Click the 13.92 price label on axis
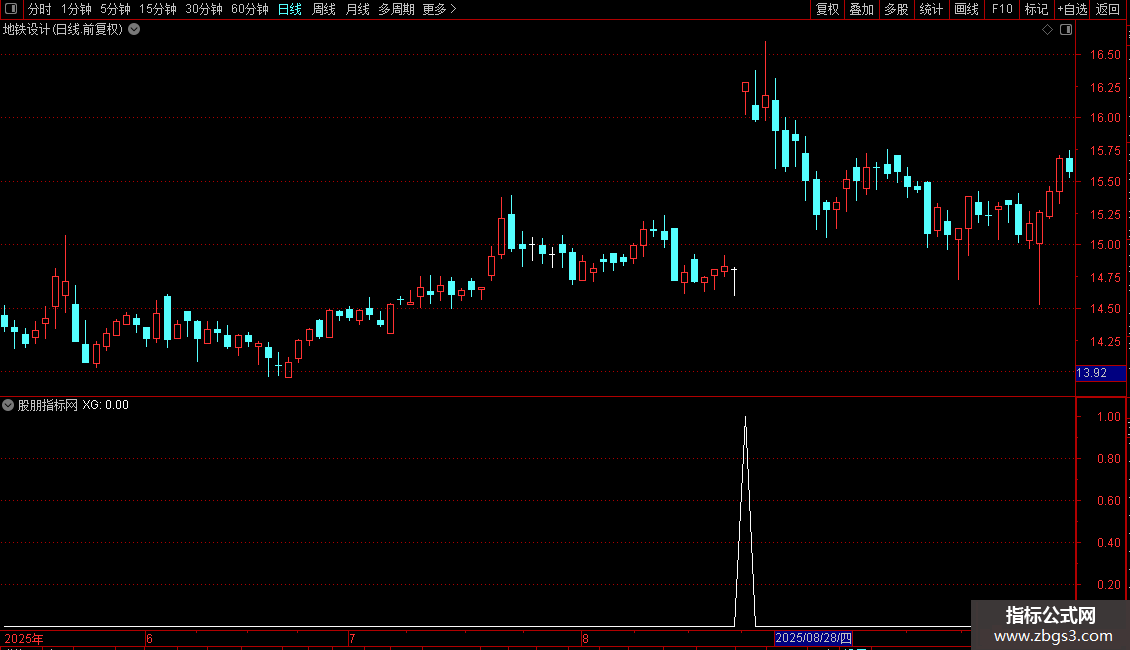Viewport: 1130px width, 650px height. [x=1100, y=373]
